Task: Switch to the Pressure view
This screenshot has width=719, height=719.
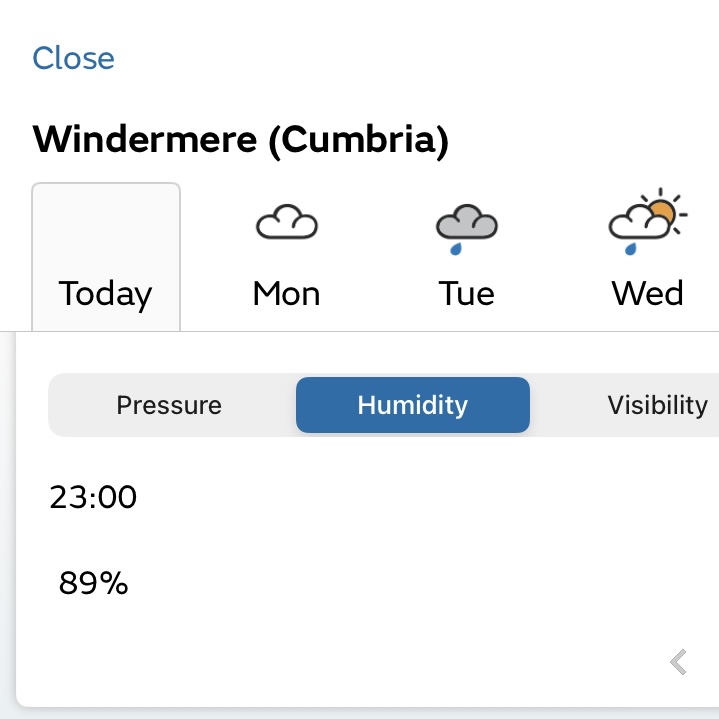Action: 169,405
